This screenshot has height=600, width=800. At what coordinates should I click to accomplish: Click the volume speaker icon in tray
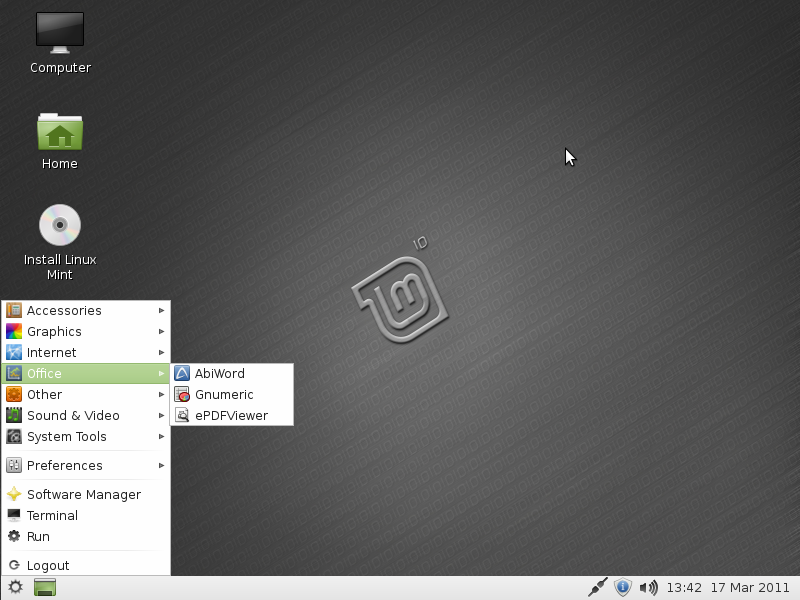coord(648,587)
